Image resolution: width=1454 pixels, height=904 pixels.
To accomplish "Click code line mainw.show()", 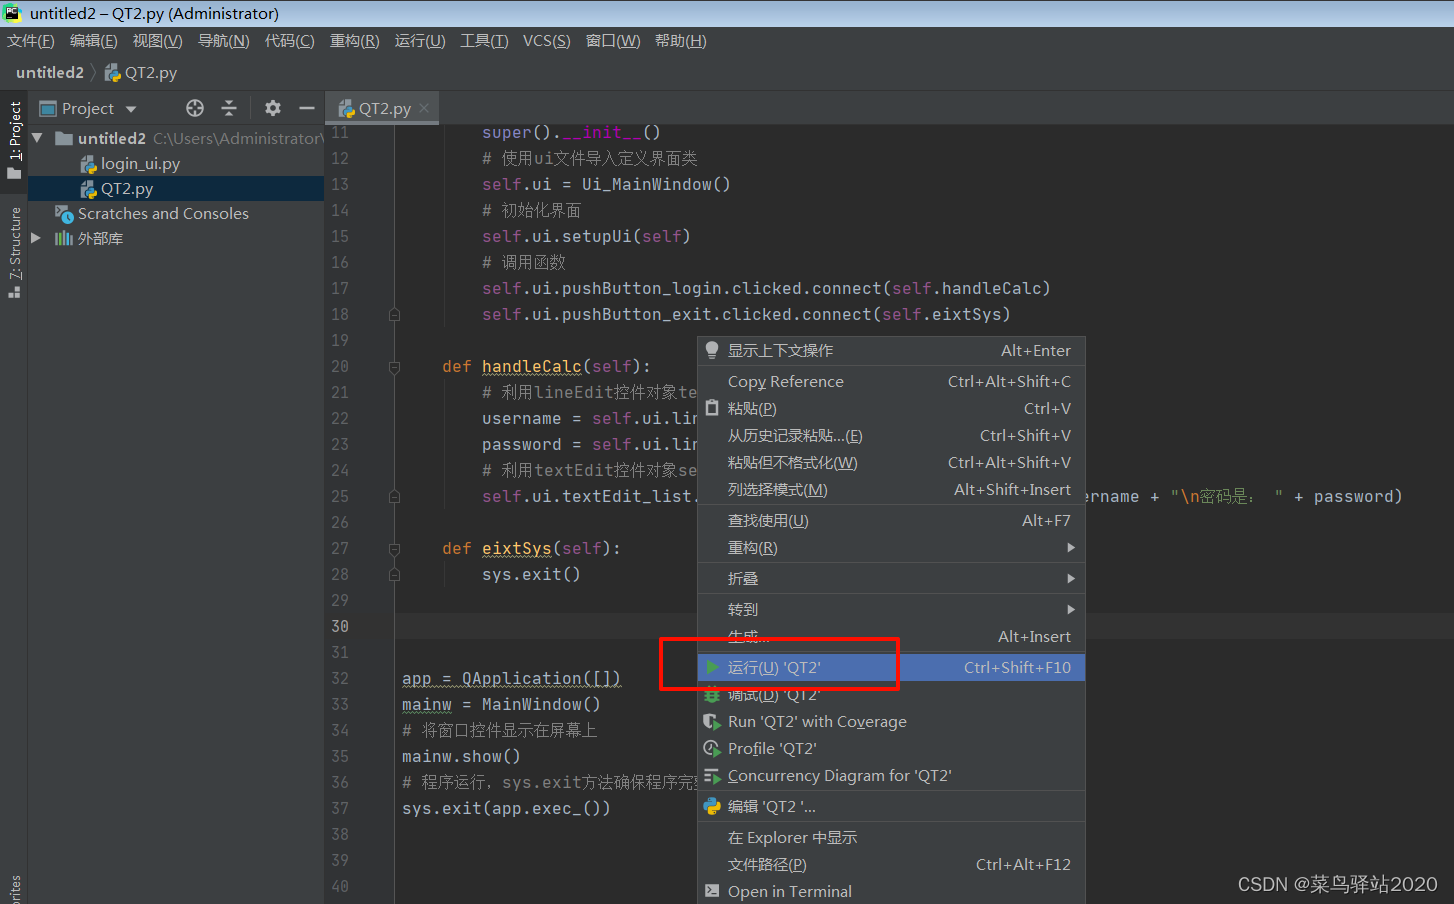I will coord(461,756).
